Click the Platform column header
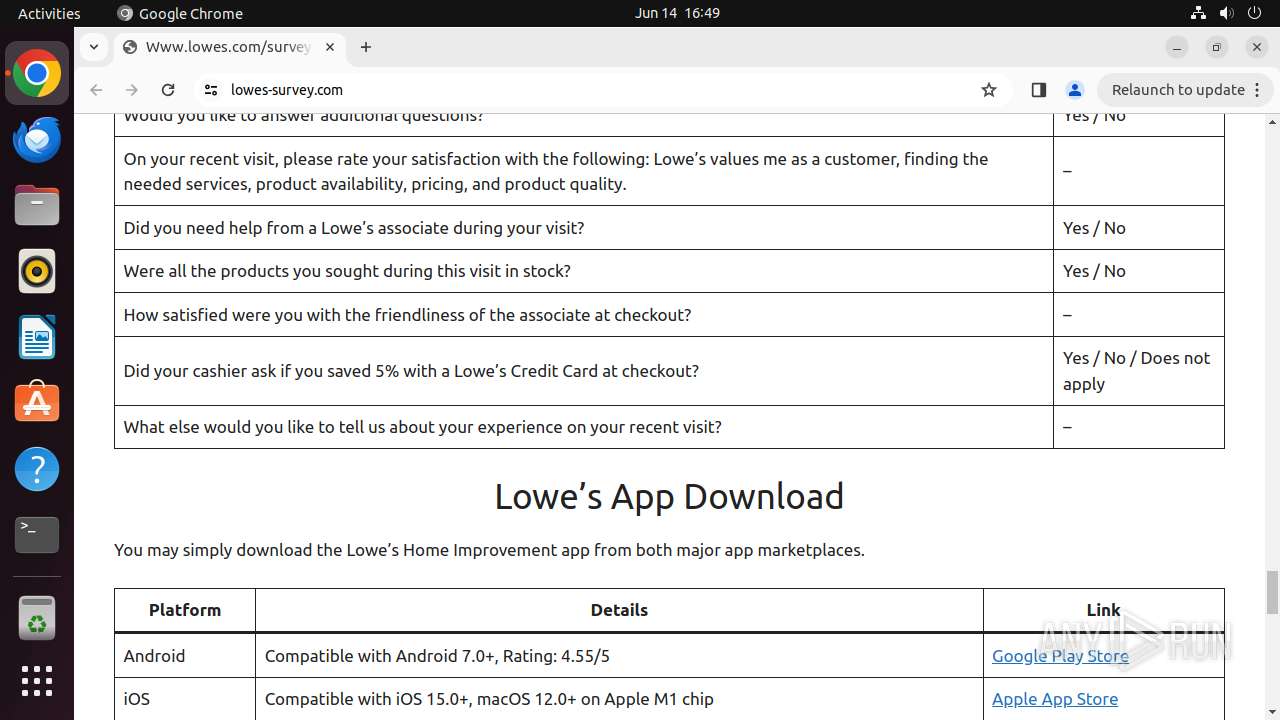This screenshot has height=720, width=1280. [185, 610]
